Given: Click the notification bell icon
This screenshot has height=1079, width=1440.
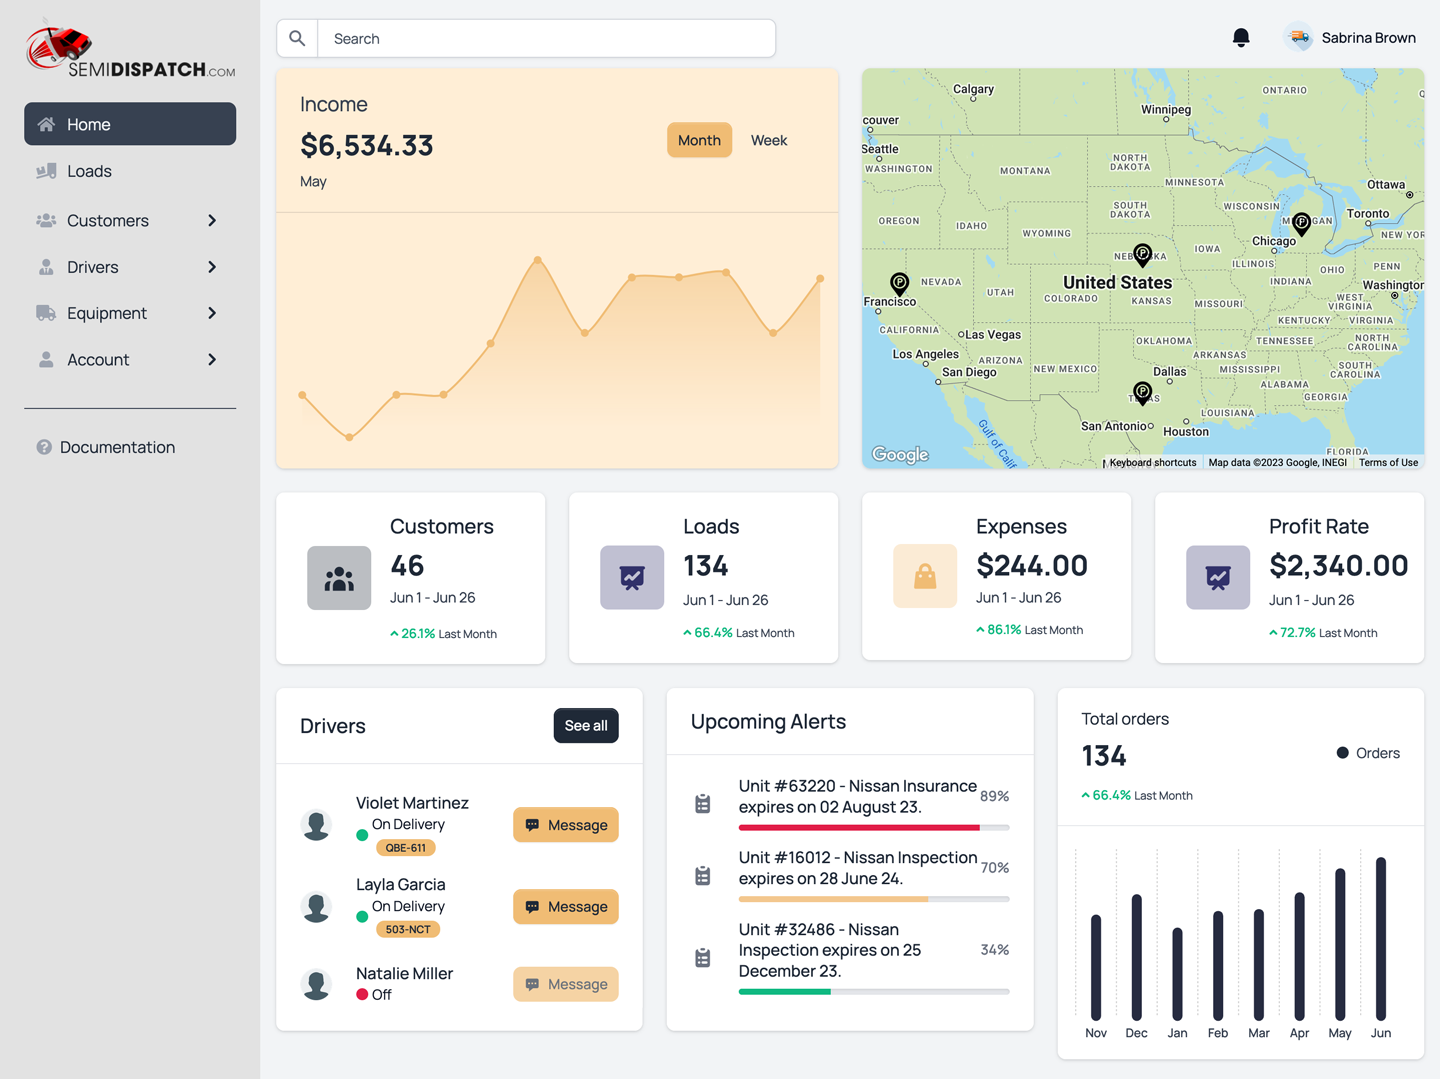Looking at the screenshot, I should 1241,38.
